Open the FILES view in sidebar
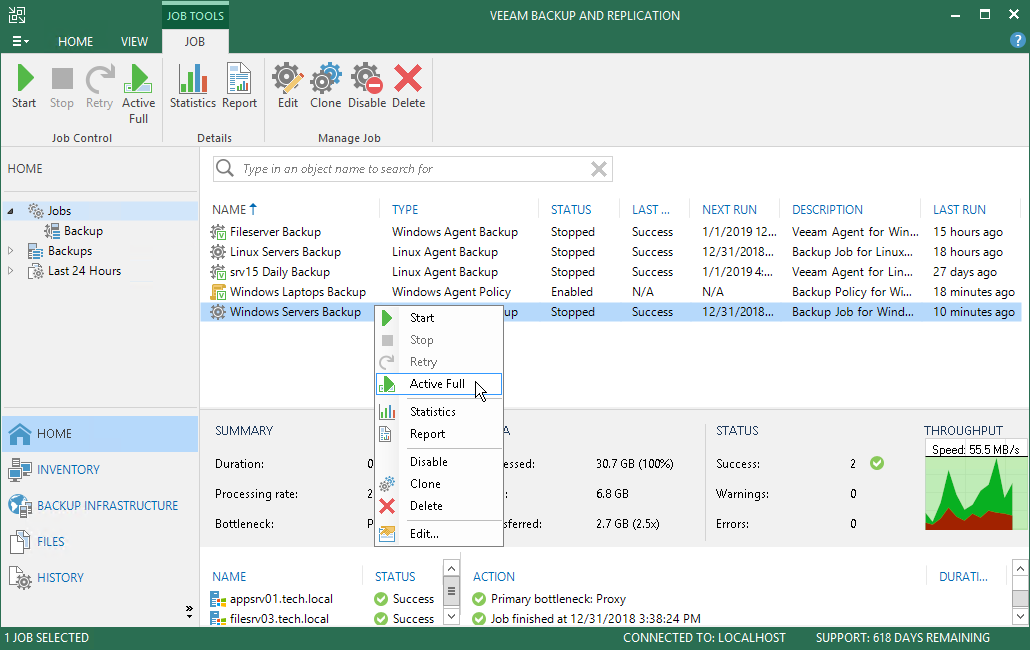1030x650 pixels. [100, 542]
